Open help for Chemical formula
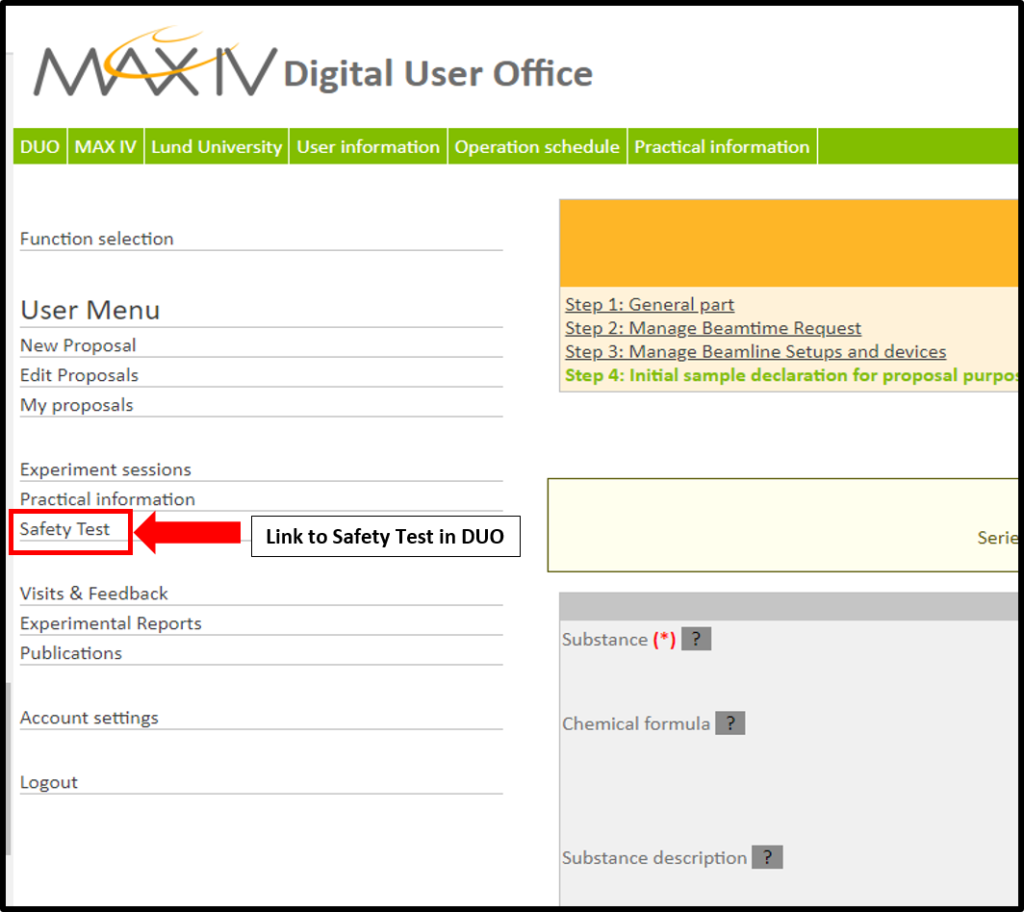This screenshot has height=912, width=1024. point(731,722)
